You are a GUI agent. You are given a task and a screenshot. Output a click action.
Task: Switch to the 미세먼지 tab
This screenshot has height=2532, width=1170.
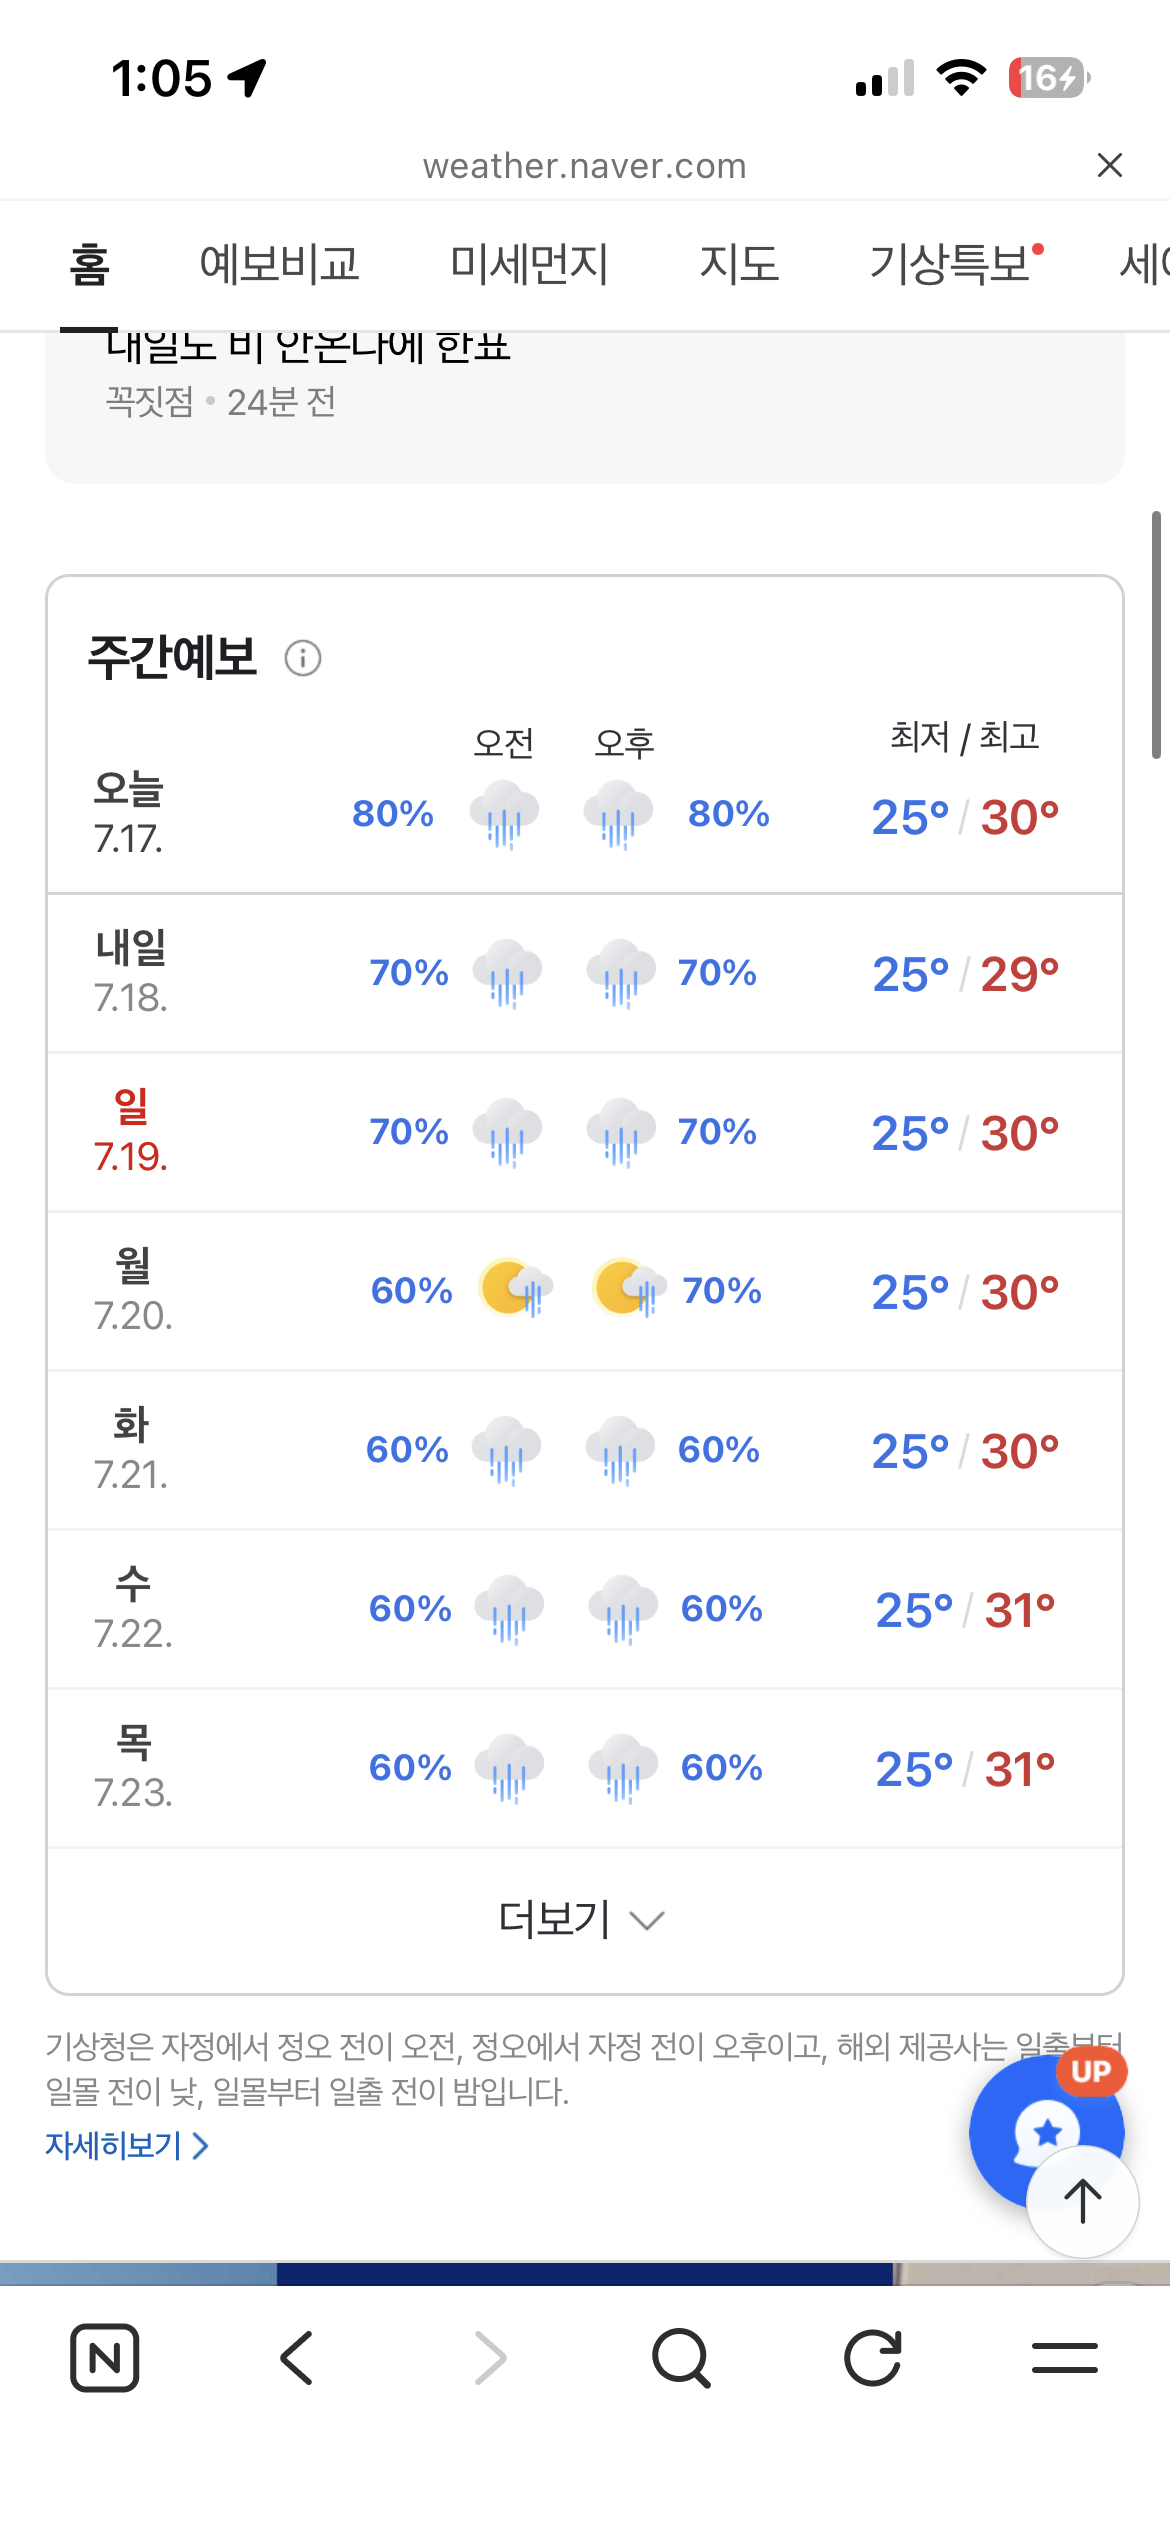coord(529,264)
